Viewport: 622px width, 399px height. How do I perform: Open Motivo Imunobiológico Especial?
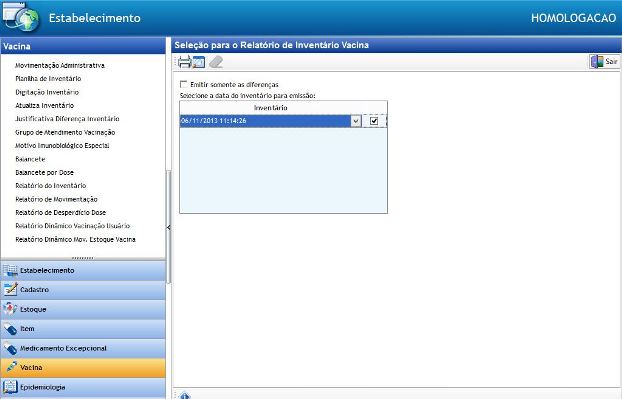[x=62, y=146]
